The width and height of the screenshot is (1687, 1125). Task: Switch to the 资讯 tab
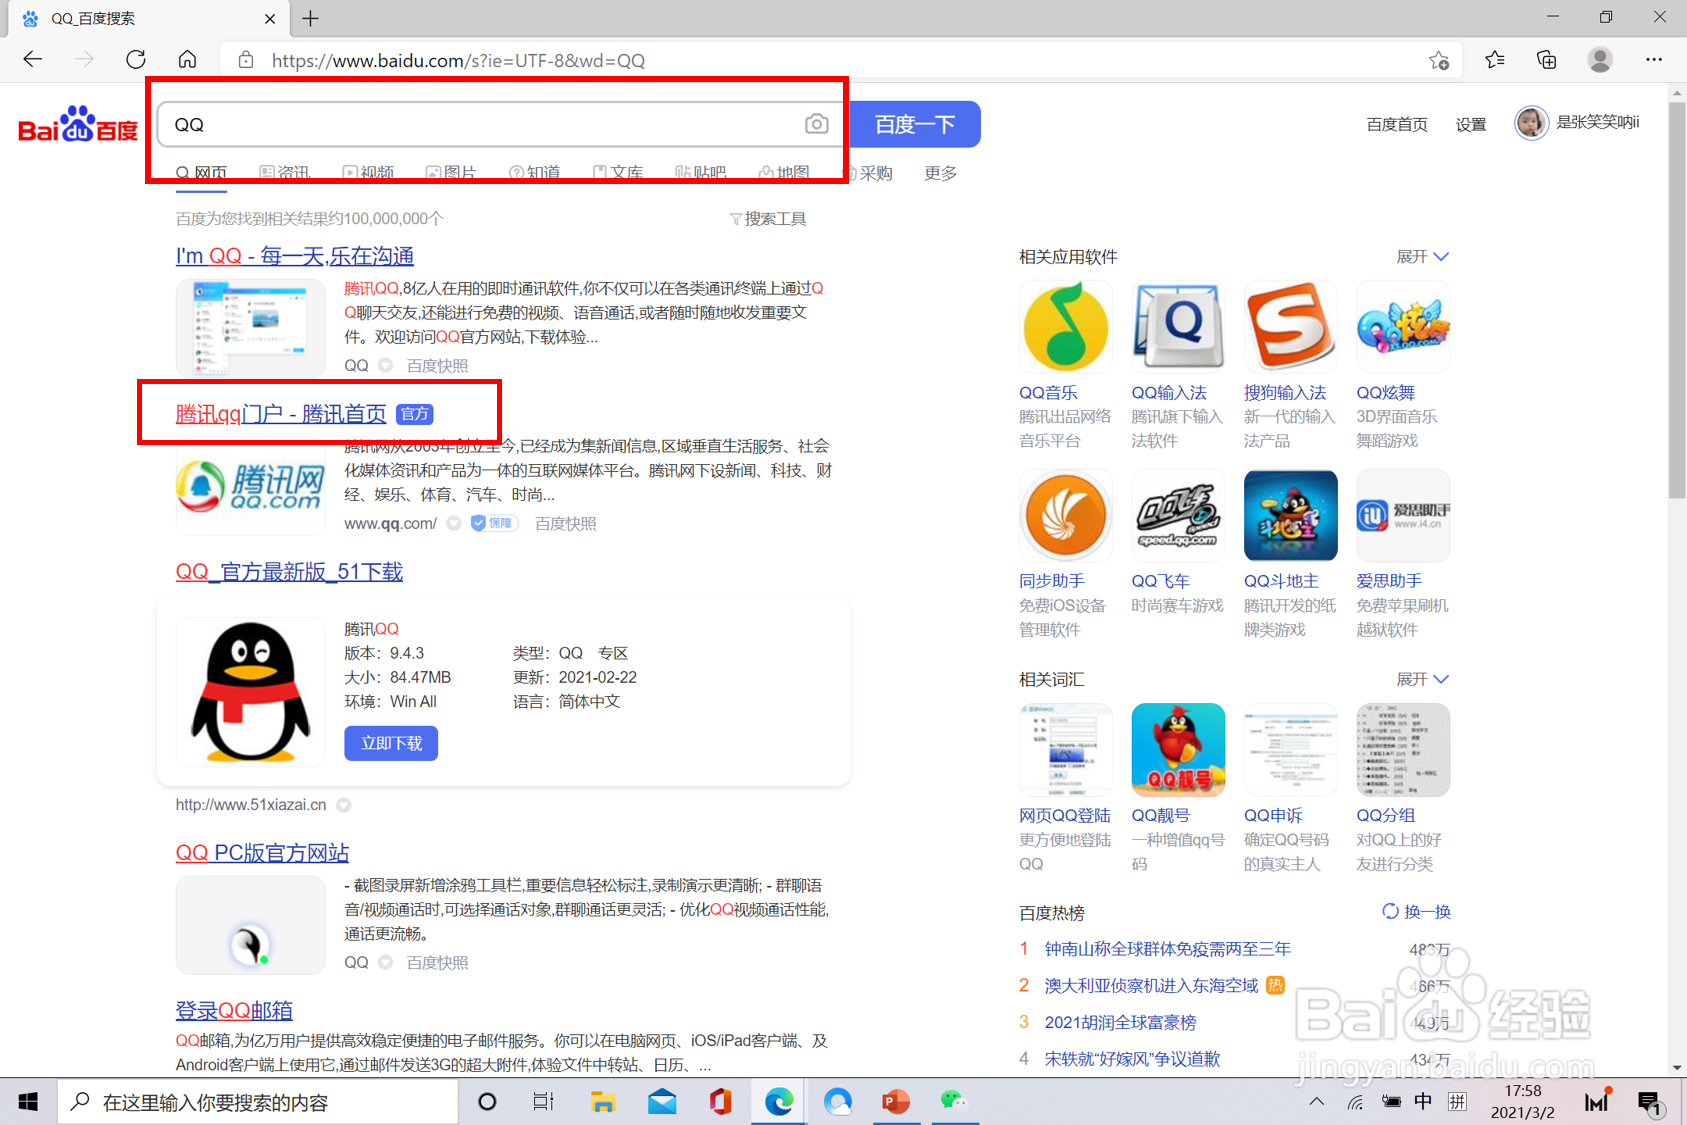(x=285, y=172)
